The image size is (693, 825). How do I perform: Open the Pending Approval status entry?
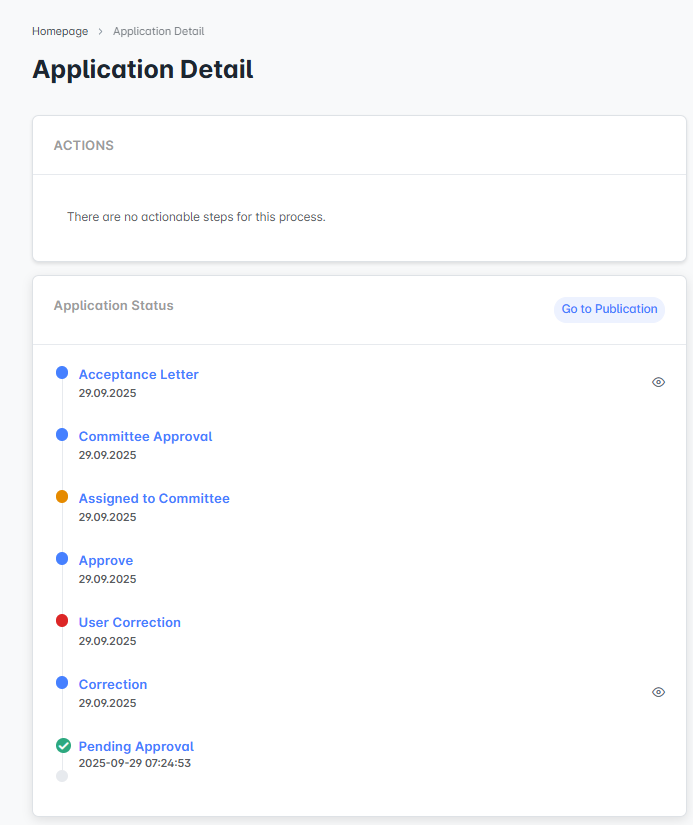pyautogui.click(x=136, y=746)
